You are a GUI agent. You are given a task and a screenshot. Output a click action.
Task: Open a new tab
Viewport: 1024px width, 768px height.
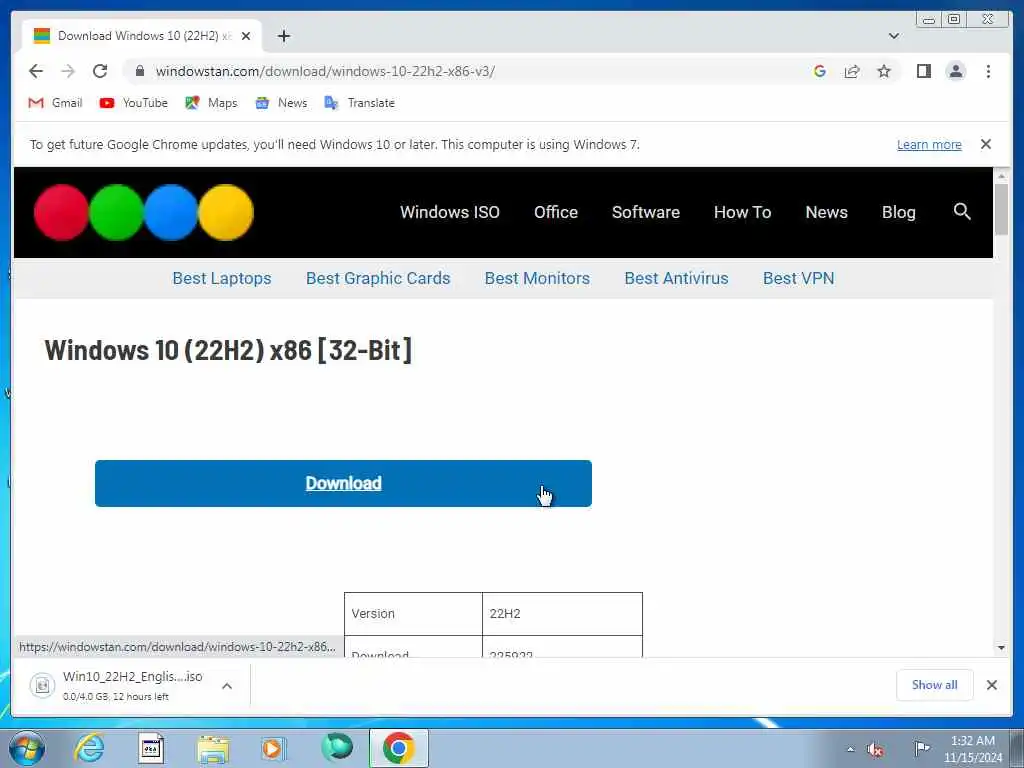283,36
